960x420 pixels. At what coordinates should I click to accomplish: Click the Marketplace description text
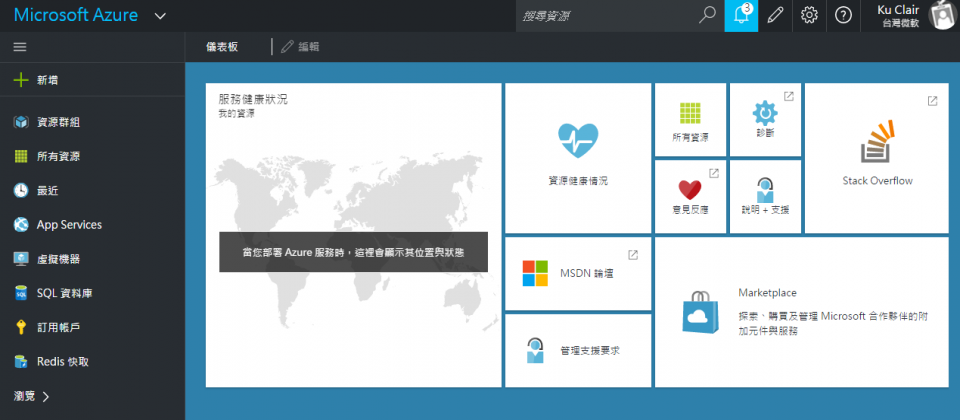click(x=833, y=324)
